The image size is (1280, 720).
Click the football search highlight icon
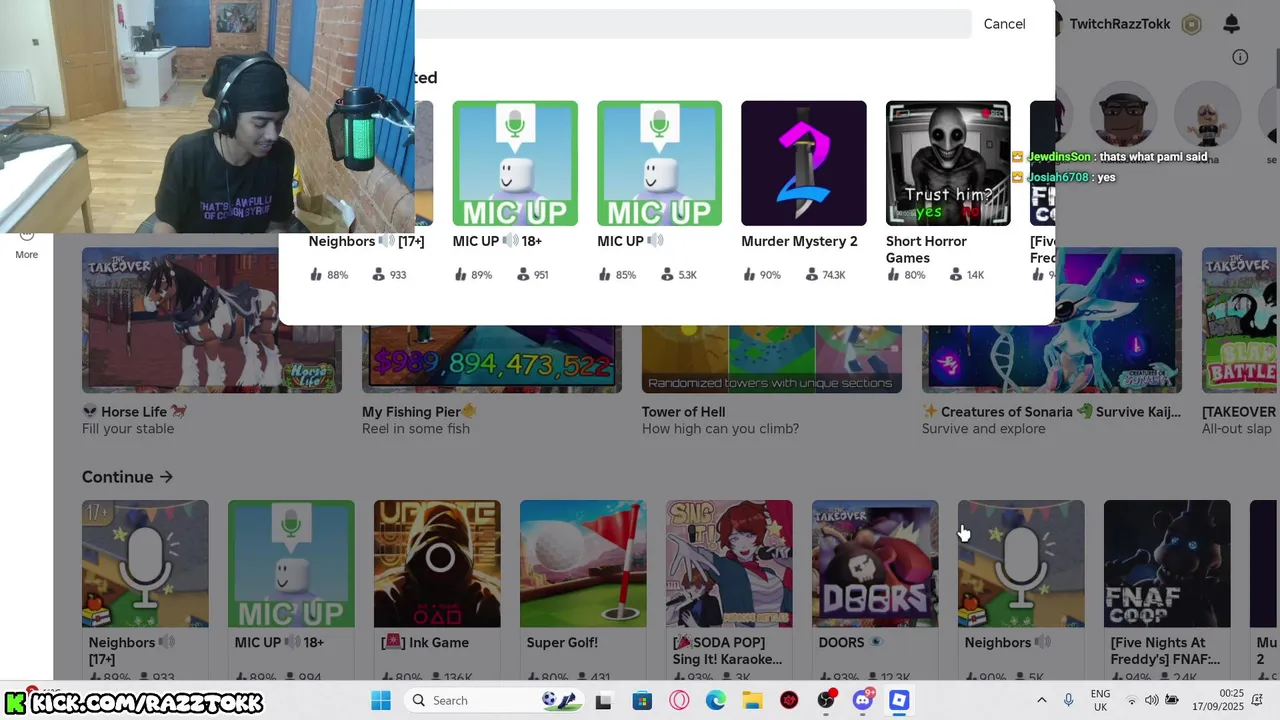(560, 700)
